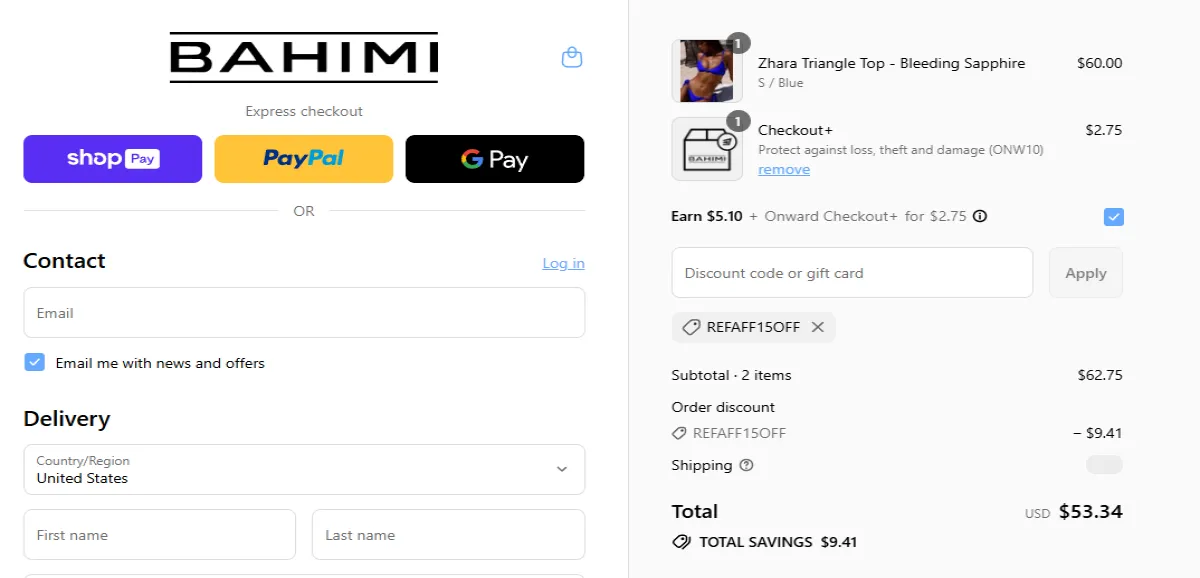Open the shopping bag cart icon
Screen dimensions: 1200x578
pyautogui.click(x=572, y=58)
